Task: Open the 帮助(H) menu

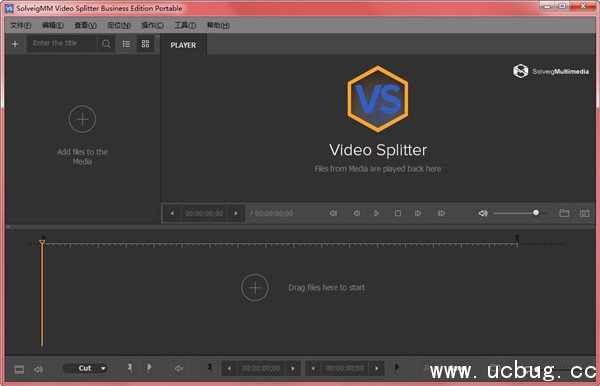Action: 218,25
